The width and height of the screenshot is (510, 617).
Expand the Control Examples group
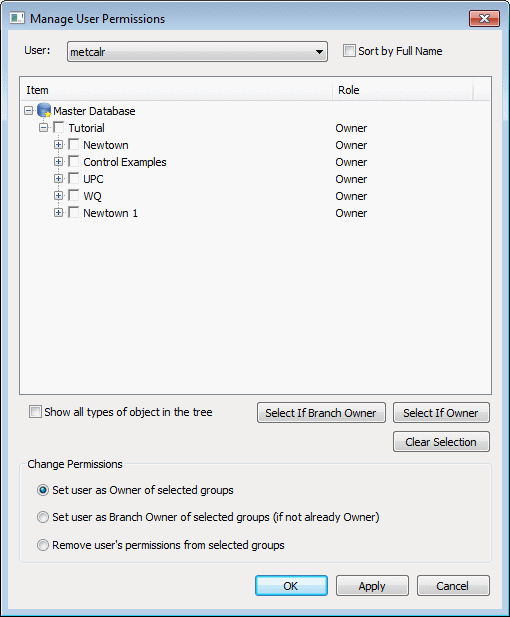[58, 162]
